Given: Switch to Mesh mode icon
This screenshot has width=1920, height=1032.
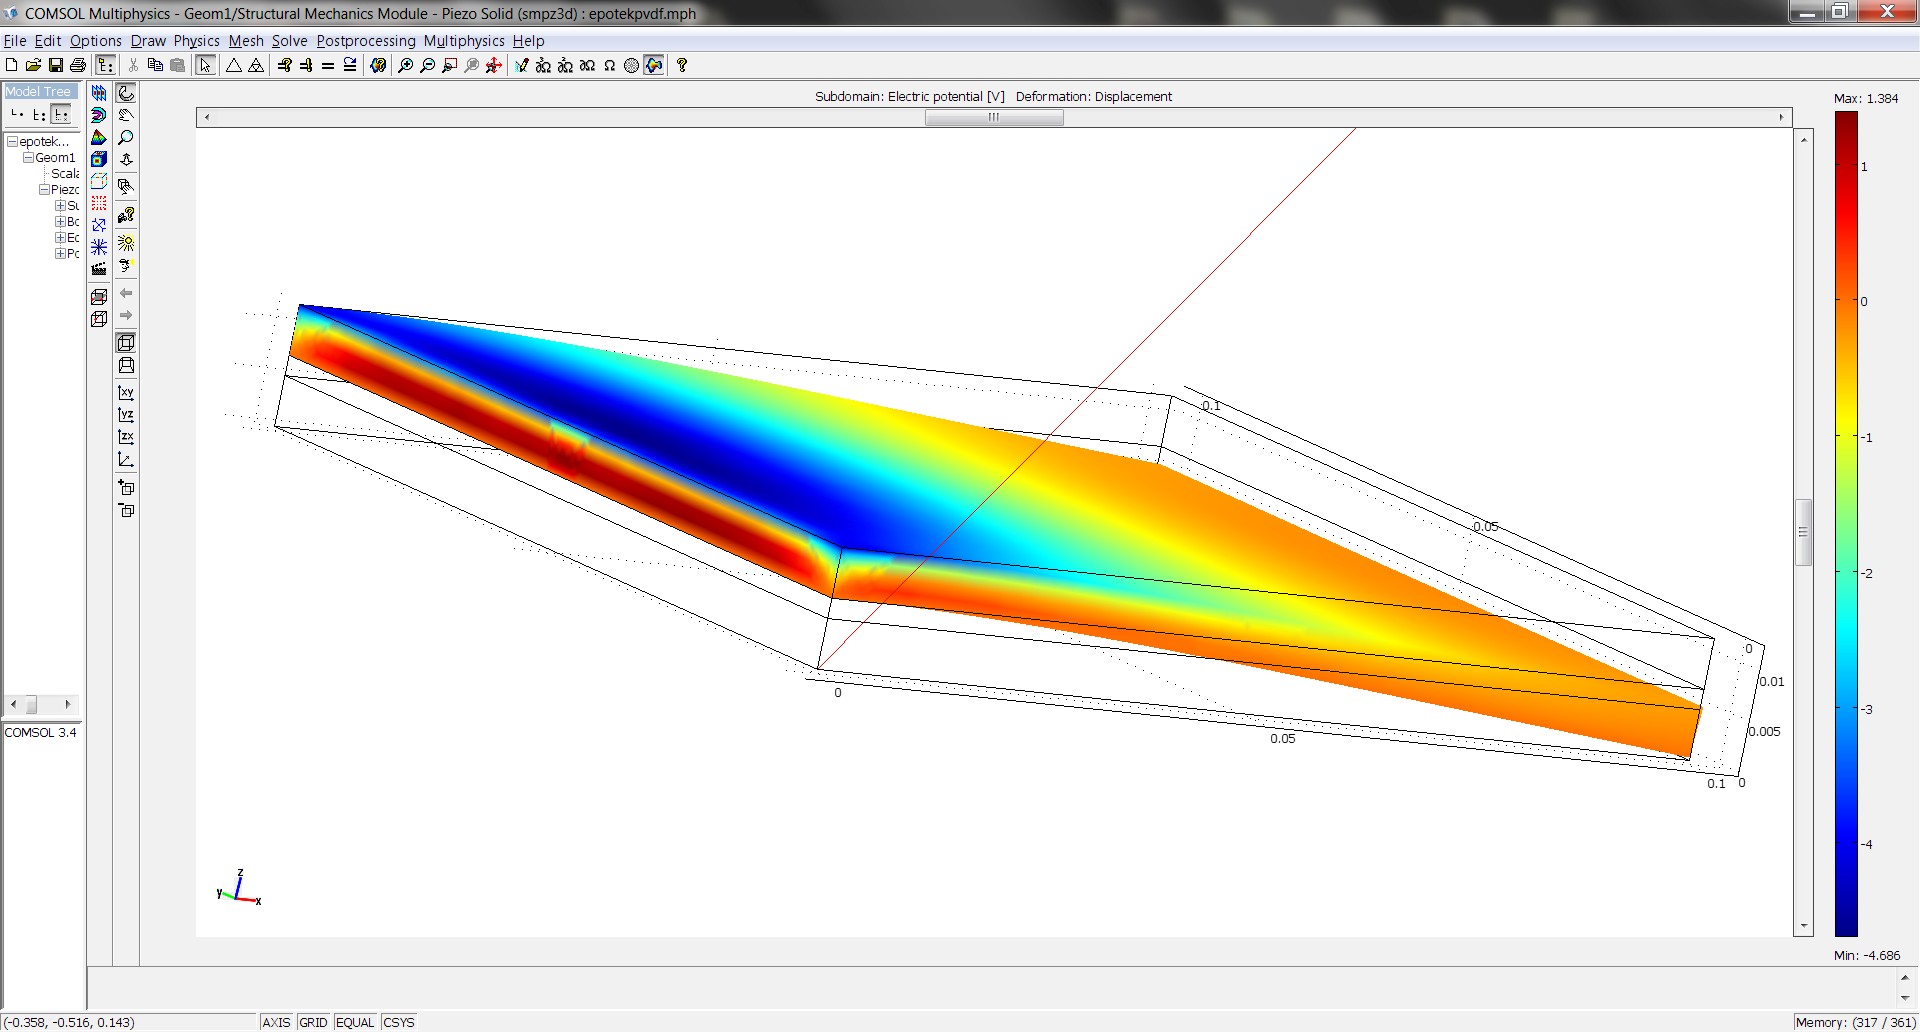Looking at the screenshot, I should pyautogui.click(x=631, y=65).
